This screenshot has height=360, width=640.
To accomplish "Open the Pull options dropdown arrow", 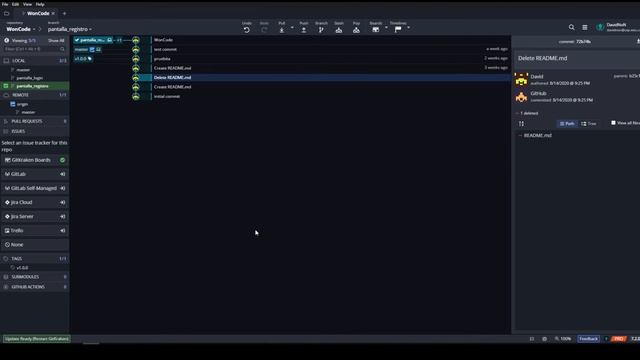I will click(292, 28).
